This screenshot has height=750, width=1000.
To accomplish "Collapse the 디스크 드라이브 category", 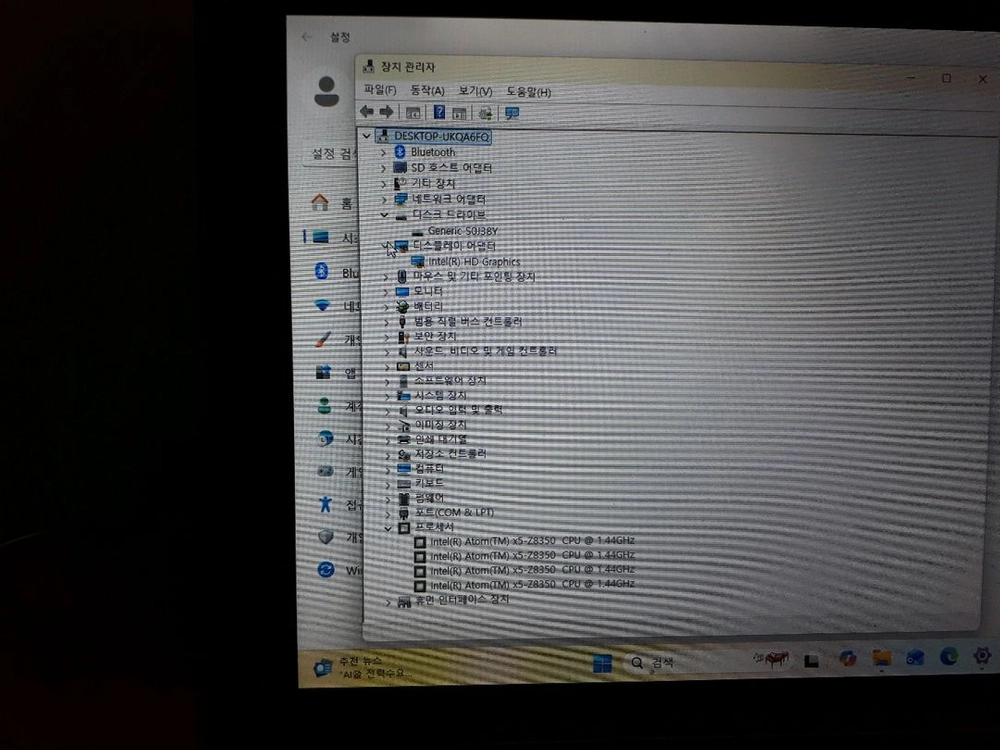I will click(384, 215).
